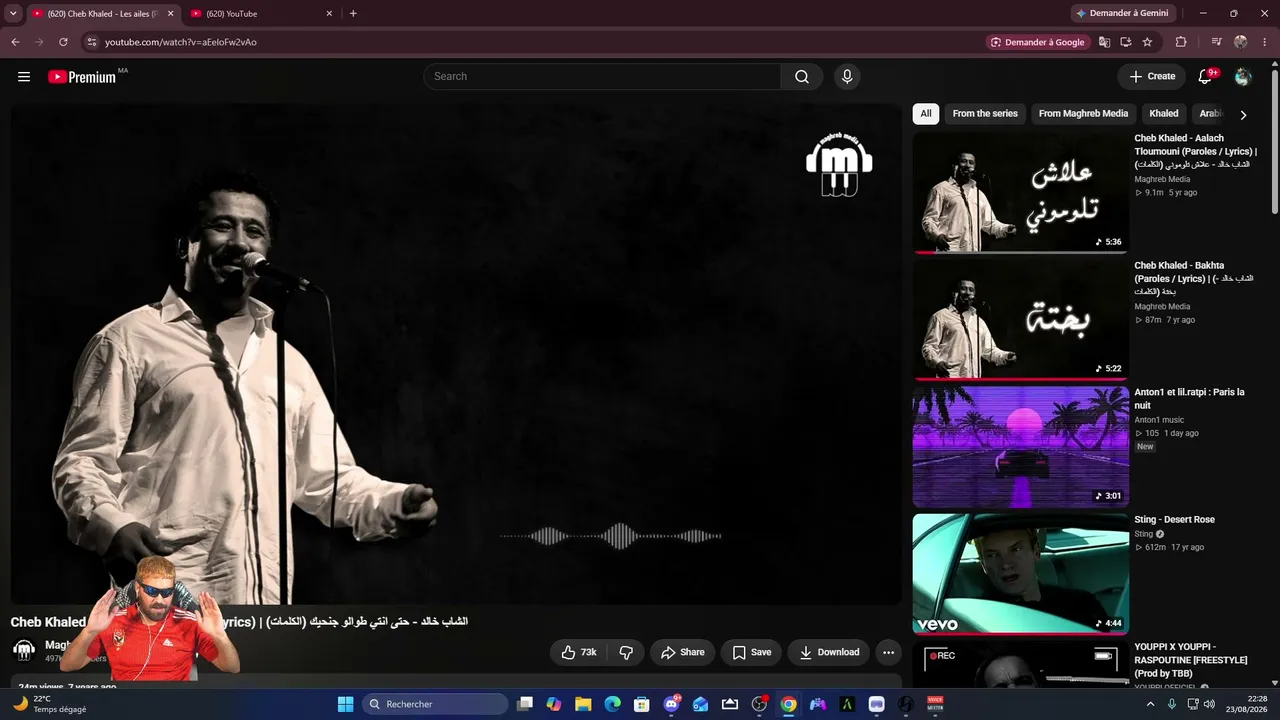View site information icon in address bar
Image resolution: width=1280 pixels, height=720 pixels.
(x=91, y=42)
